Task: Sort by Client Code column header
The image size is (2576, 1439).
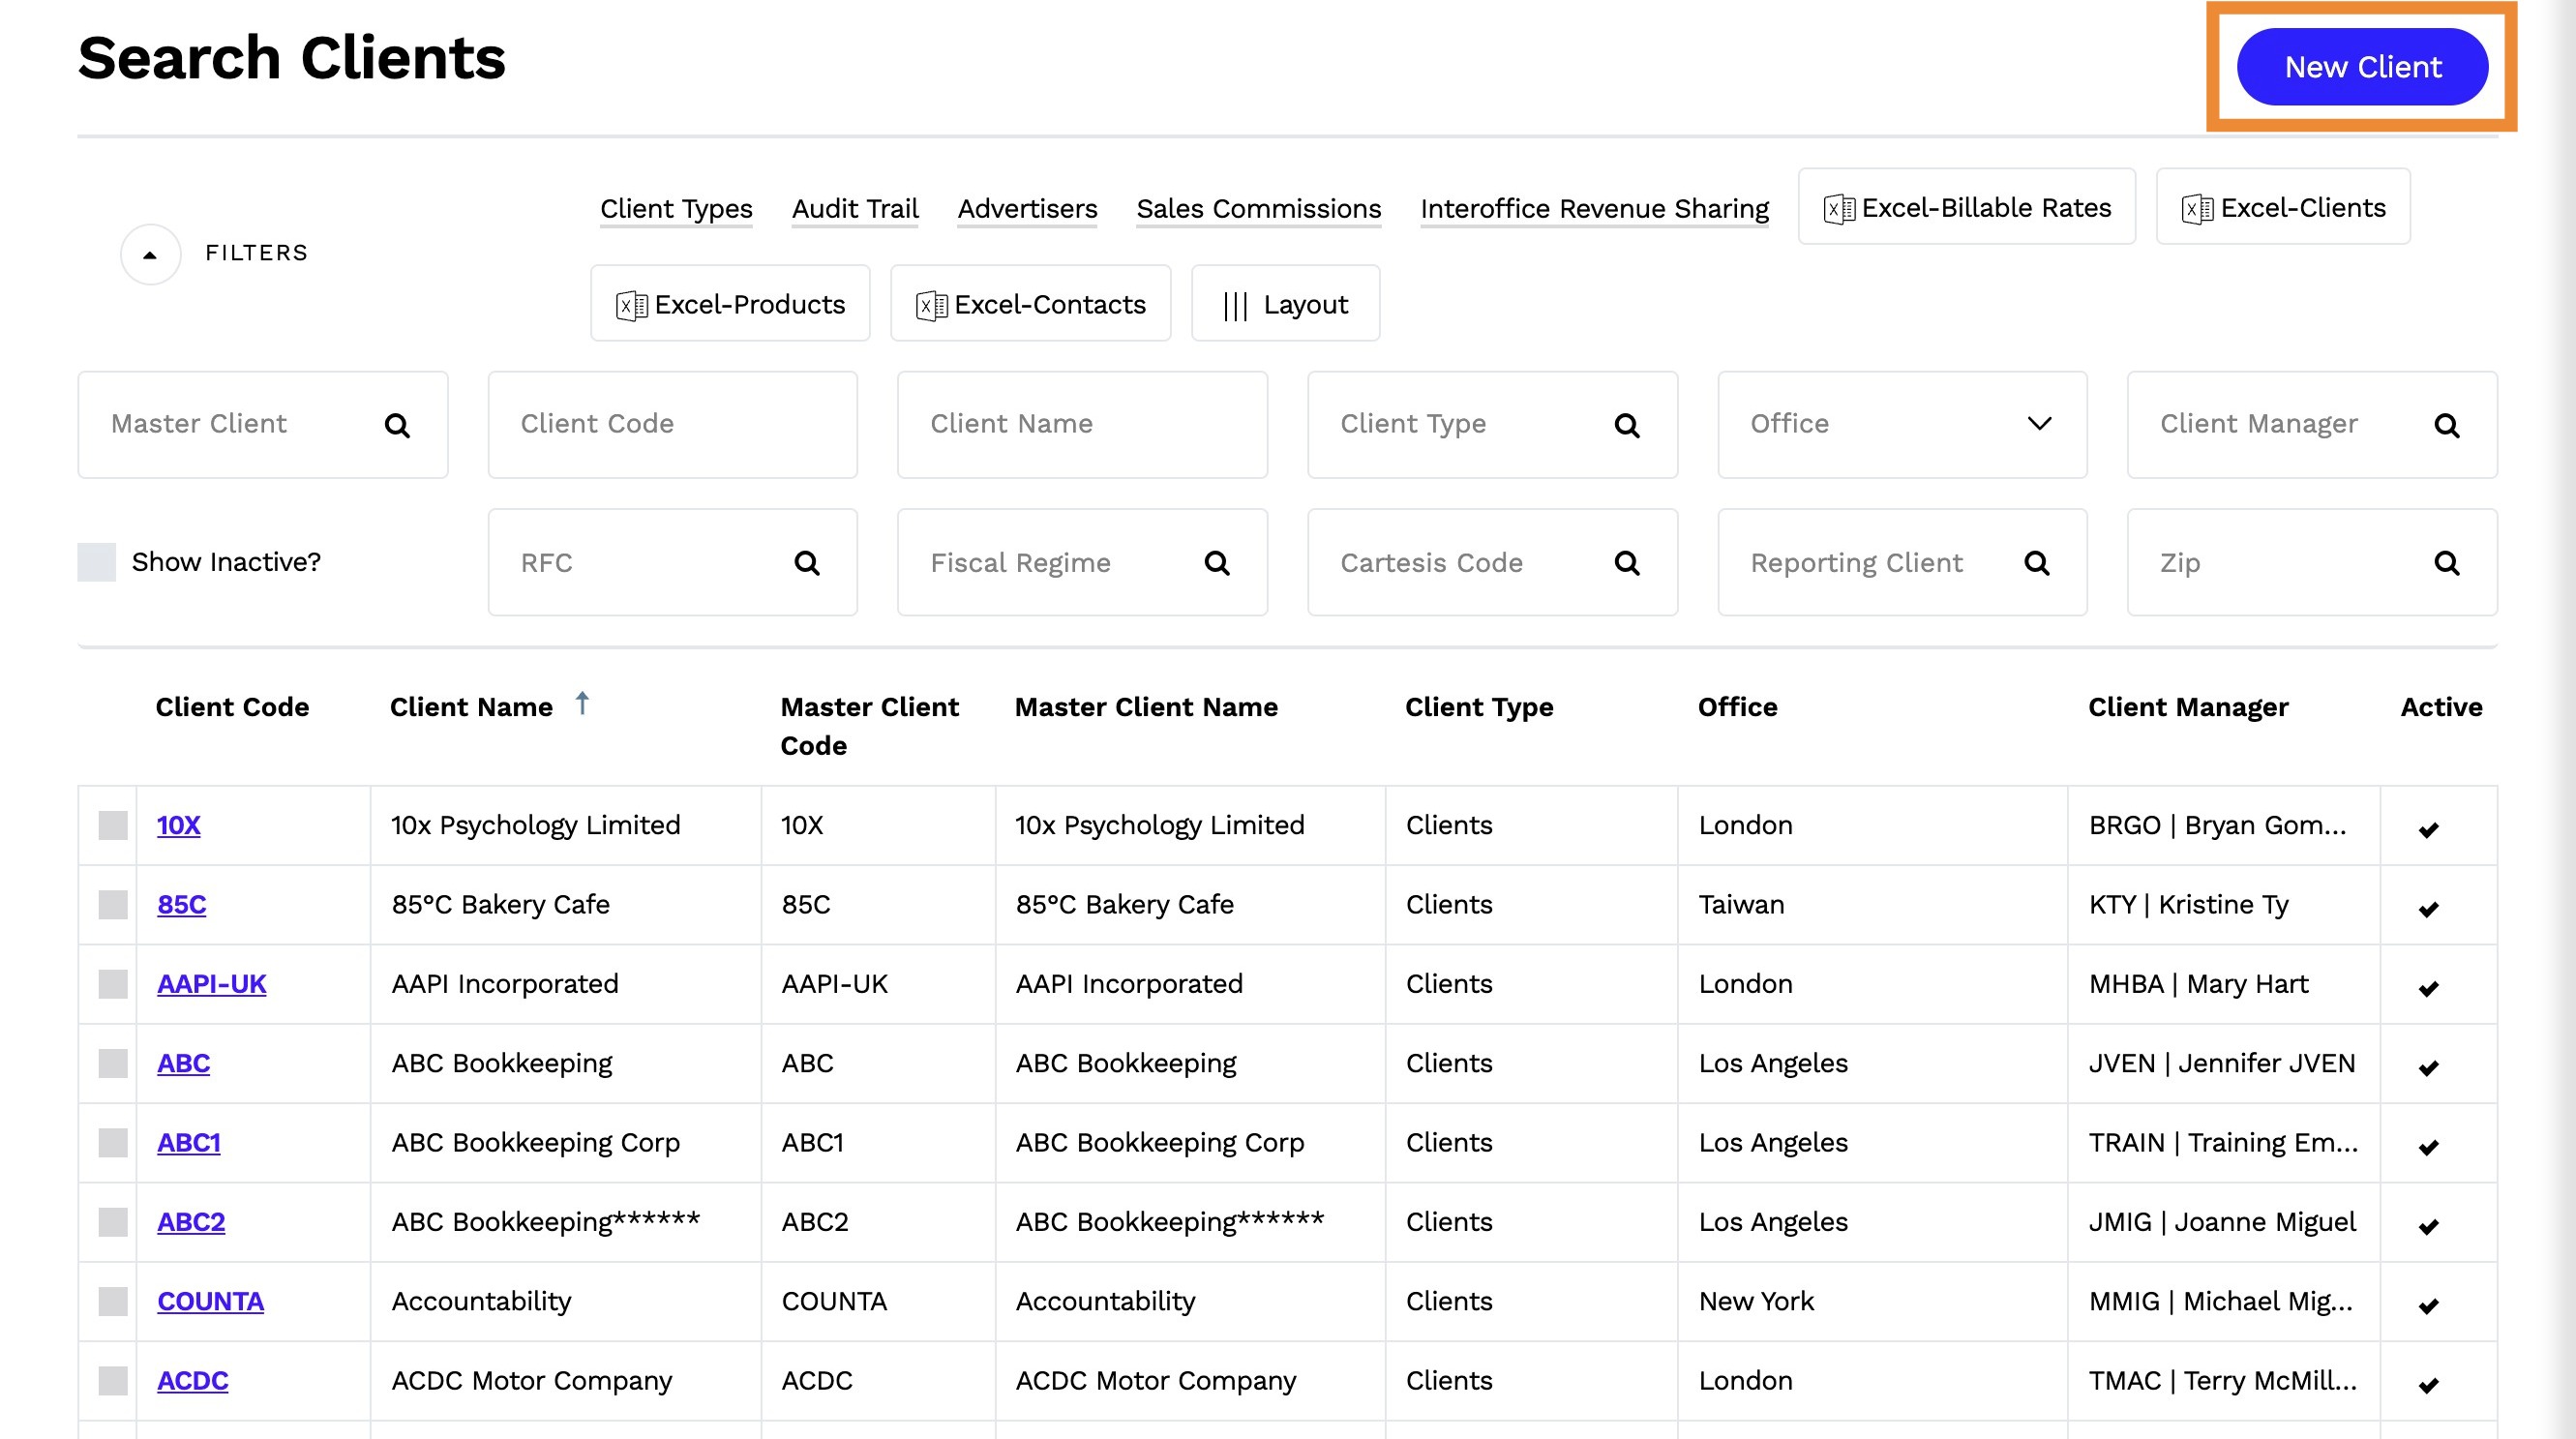Action: click(x=232, y=708)
